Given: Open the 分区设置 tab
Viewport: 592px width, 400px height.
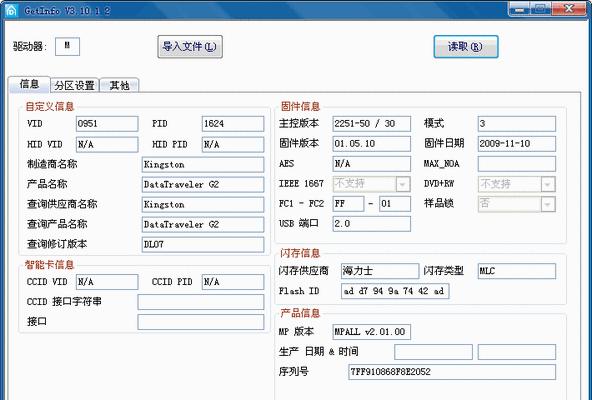Looking at the screenshot, I should tap(74, 85).
